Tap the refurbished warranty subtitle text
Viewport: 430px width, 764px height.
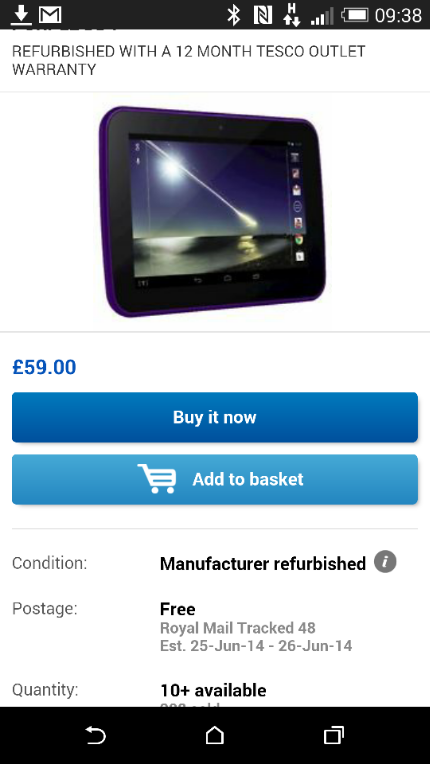pos(188,60)
